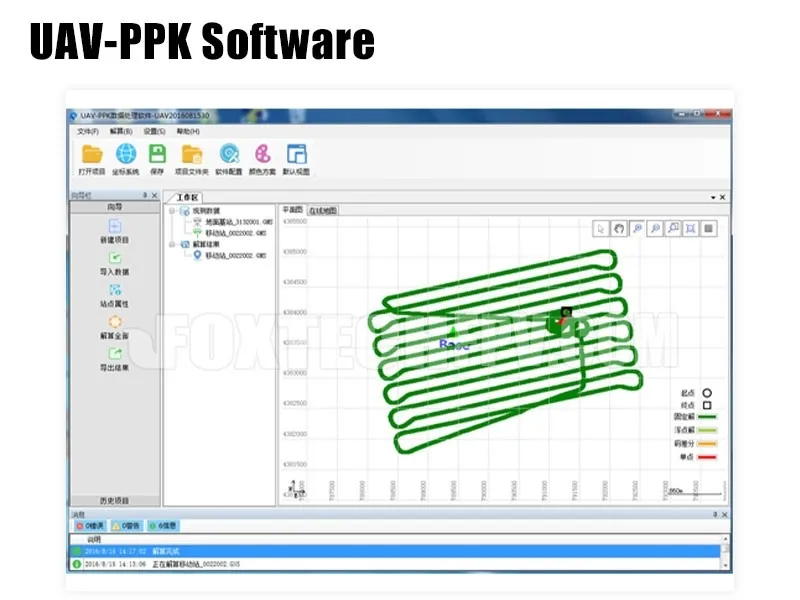Click the end-point square marker on track
Screen dimensions: 800x600
[x=566, y=311]
